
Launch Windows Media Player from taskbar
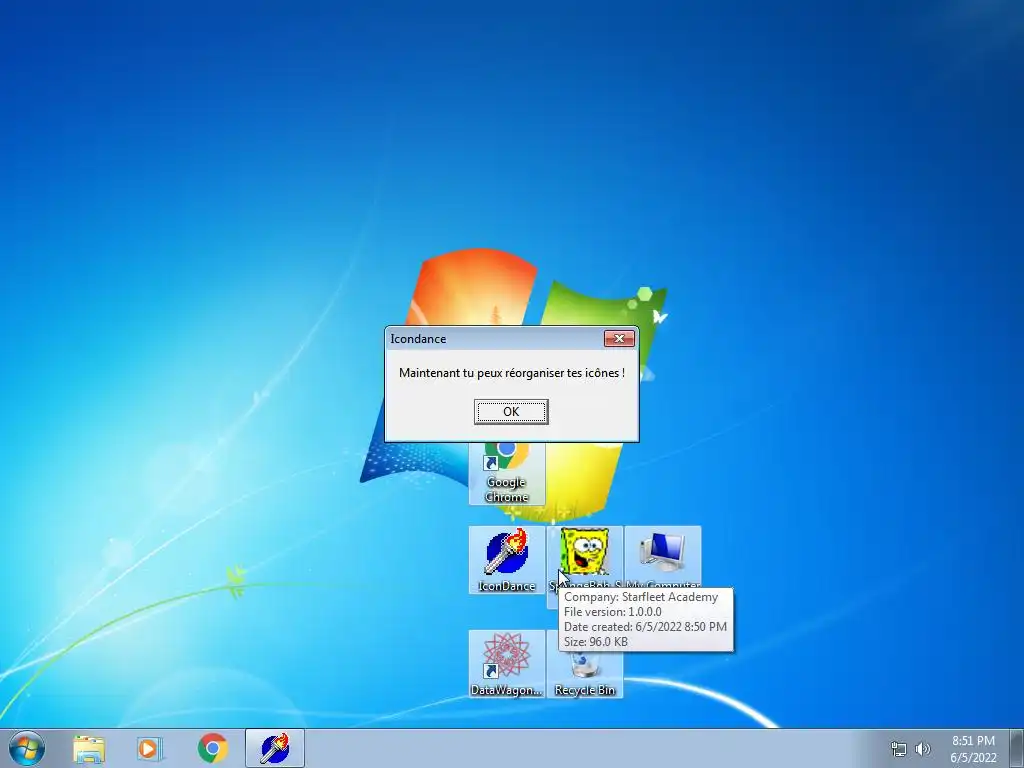click(150, 748)
